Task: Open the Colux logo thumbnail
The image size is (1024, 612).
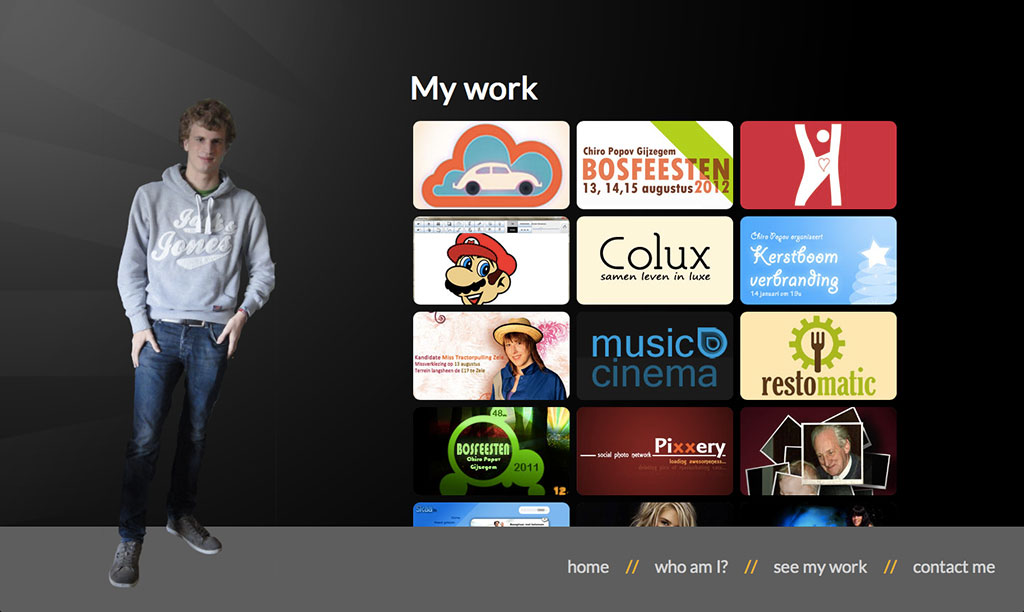Action: point(654,261)
